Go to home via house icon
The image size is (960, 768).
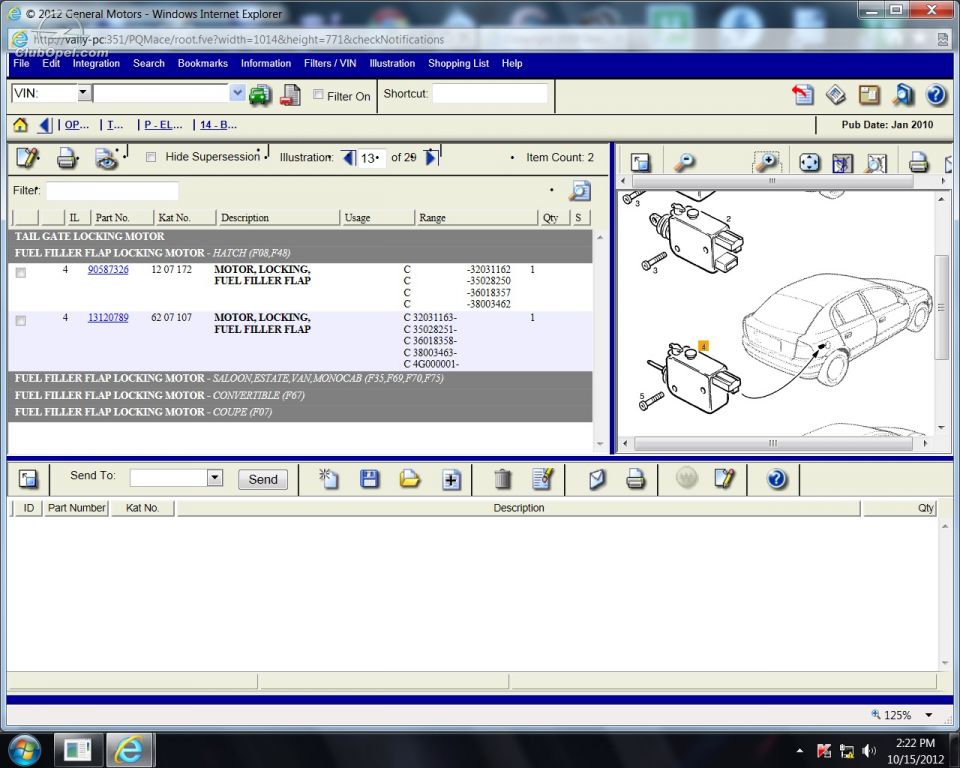(x=20, y=125)
